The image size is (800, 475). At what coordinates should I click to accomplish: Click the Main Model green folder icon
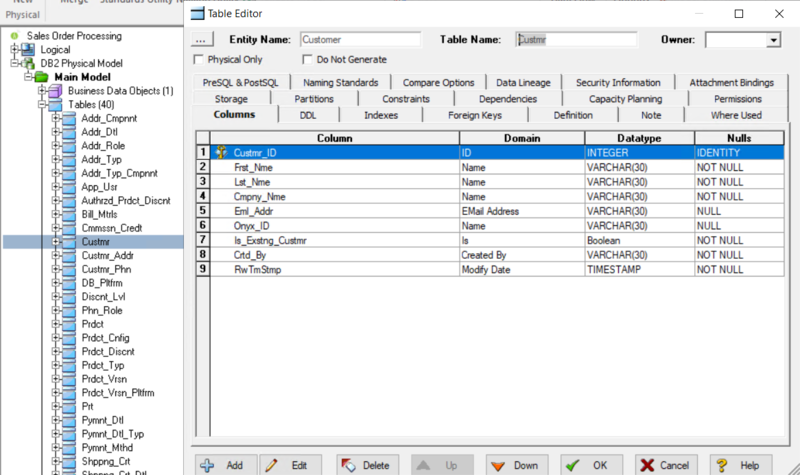[41, 77]
